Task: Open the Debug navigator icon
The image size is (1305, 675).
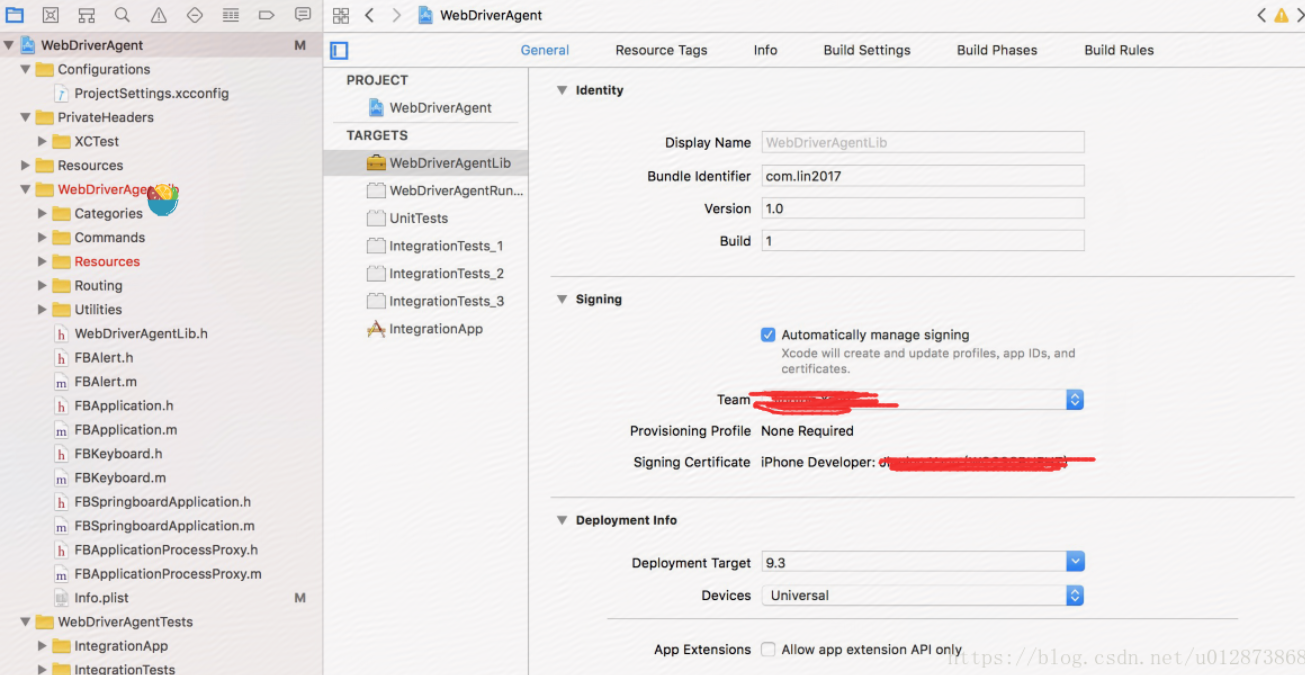Action: click(x=231, y=15)
